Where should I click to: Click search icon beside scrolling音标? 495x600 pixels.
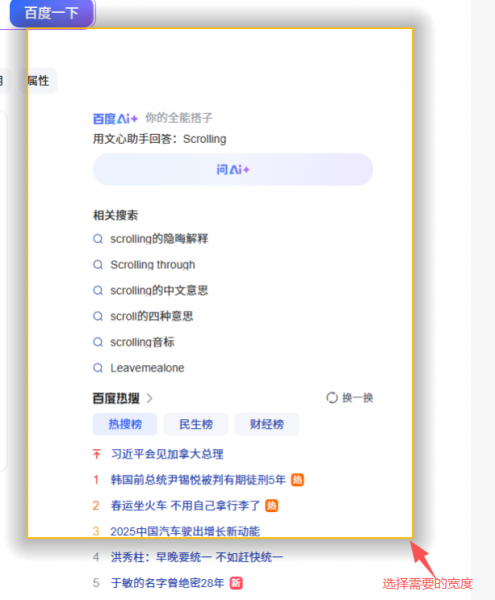(98, 342)
